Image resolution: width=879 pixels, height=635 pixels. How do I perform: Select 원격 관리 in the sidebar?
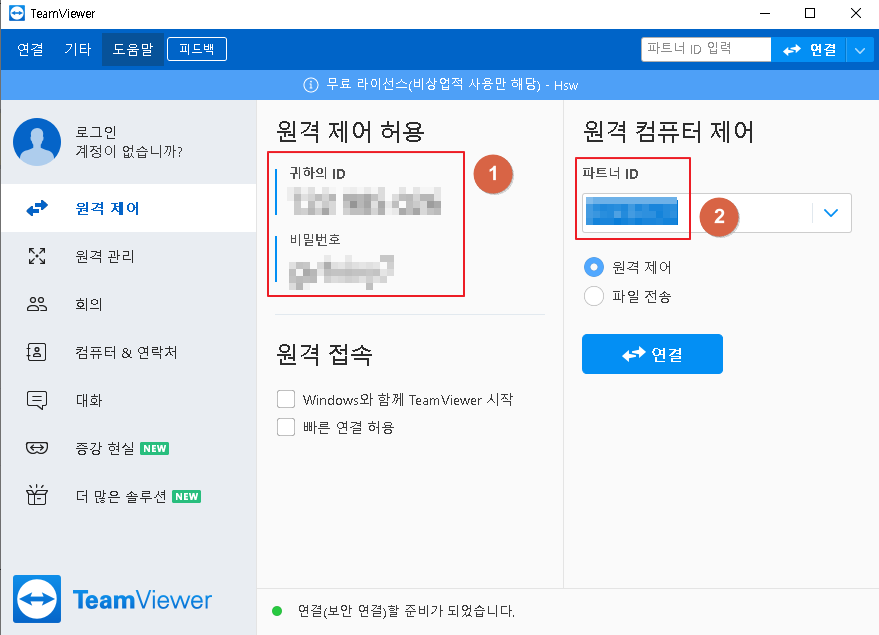(128, 256)
